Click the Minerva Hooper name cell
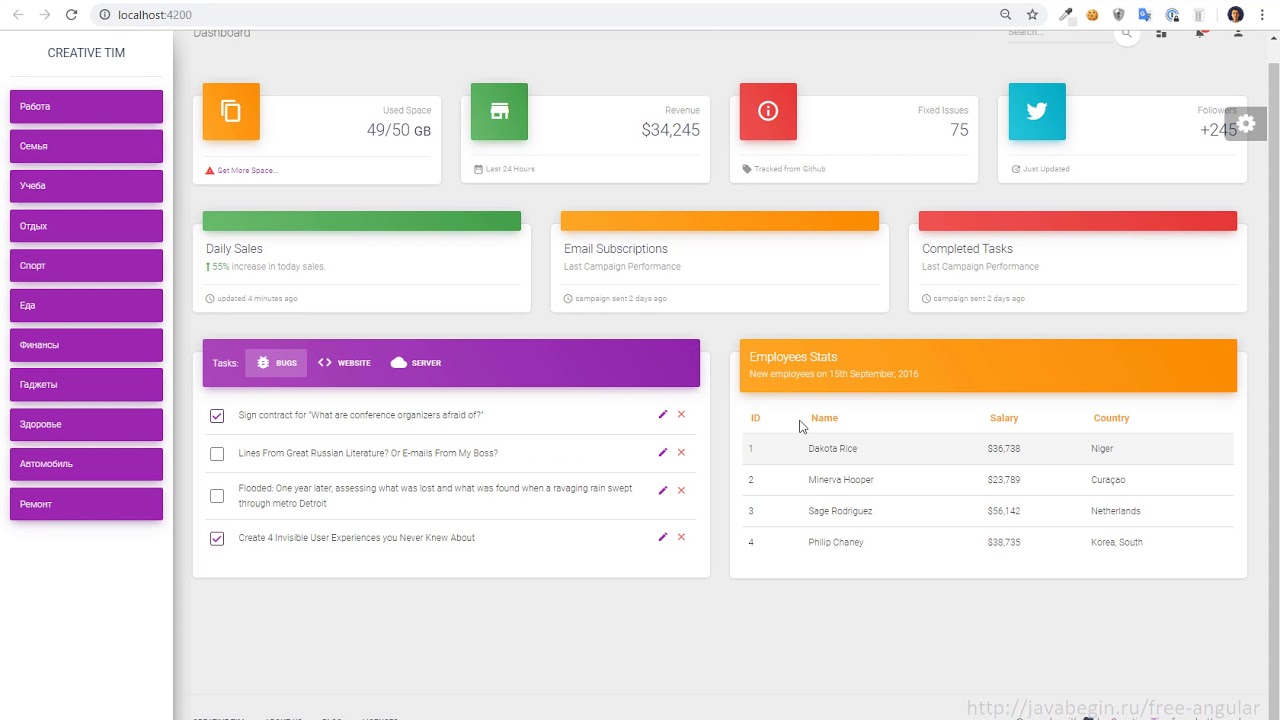This screenshot has width=1280, height=720. click(841, 480)
